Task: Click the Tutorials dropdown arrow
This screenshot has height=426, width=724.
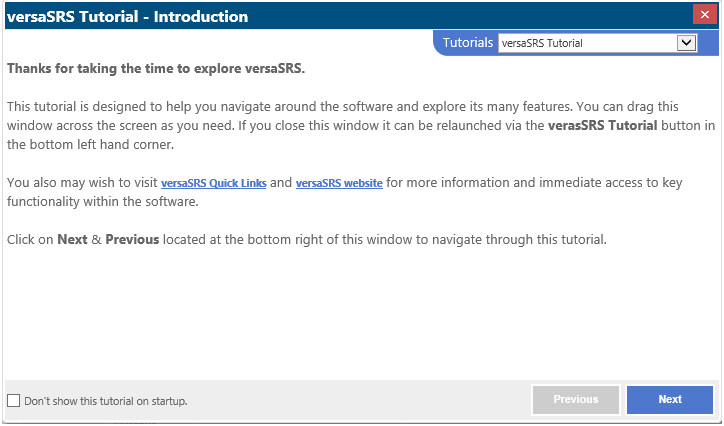Action: point(686,43)
